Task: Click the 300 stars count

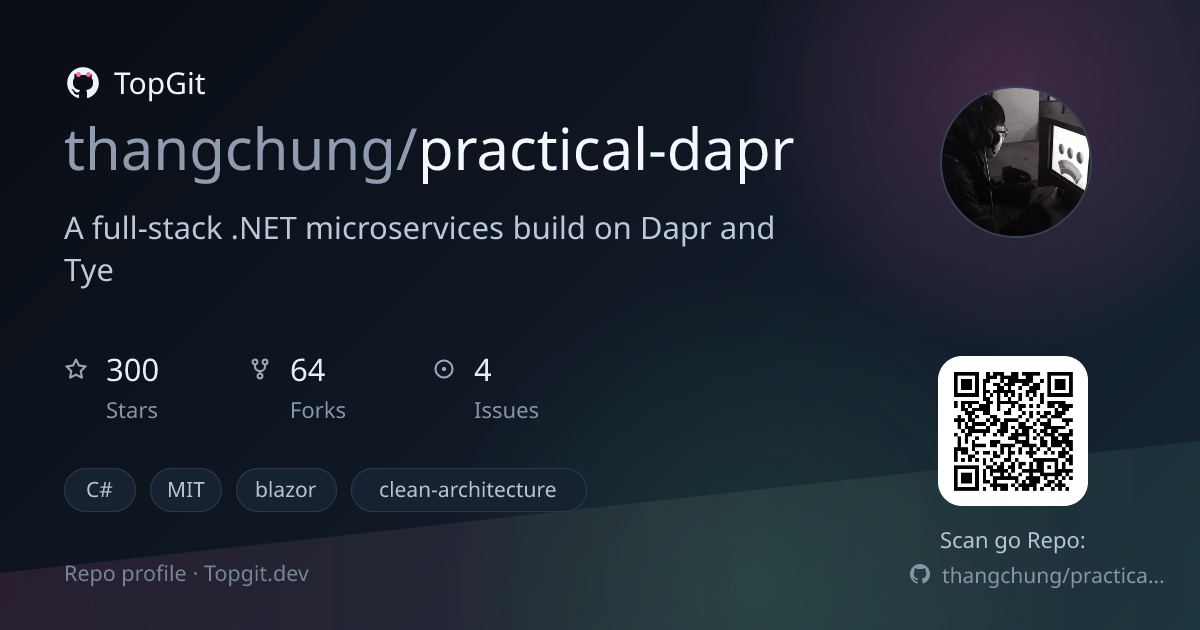Action: point(132,370)
